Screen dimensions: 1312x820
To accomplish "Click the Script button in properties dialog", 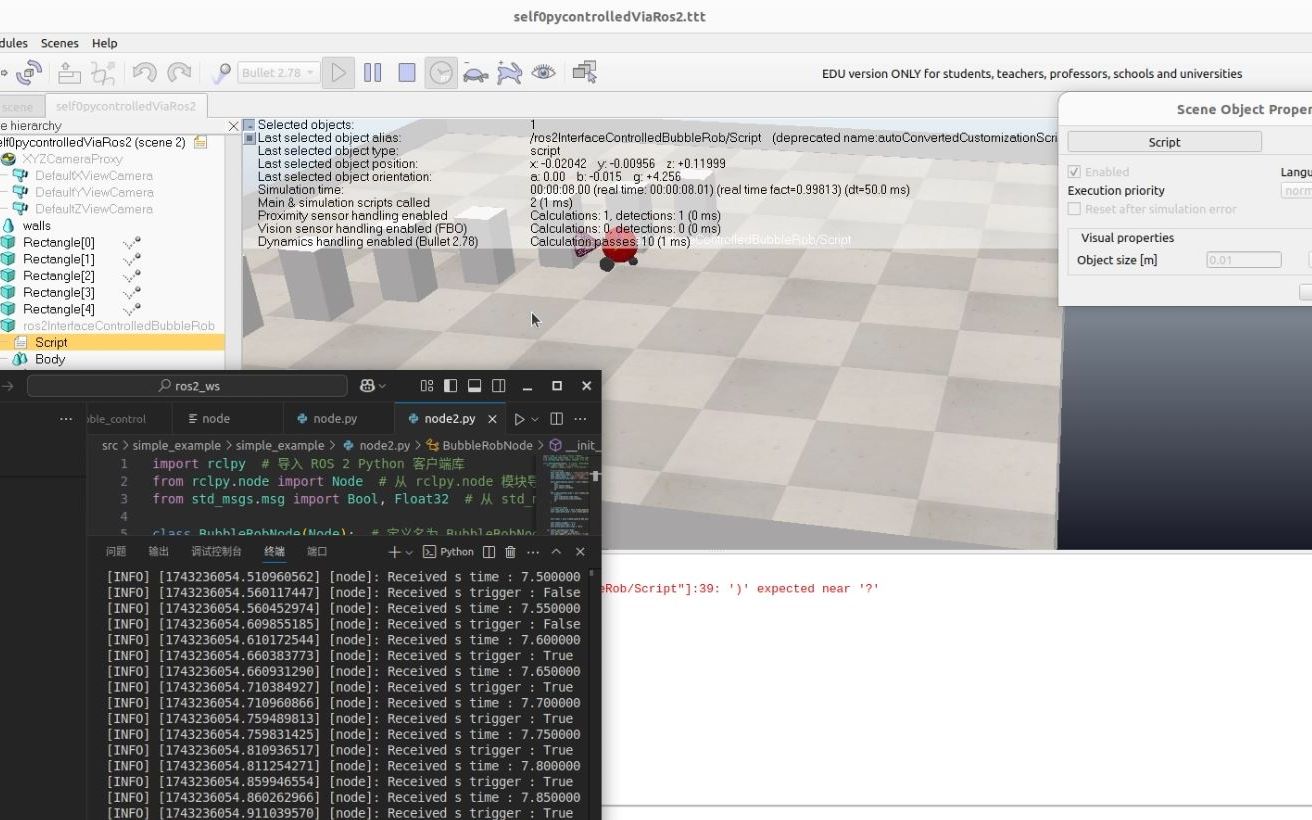I will 1164,142.
